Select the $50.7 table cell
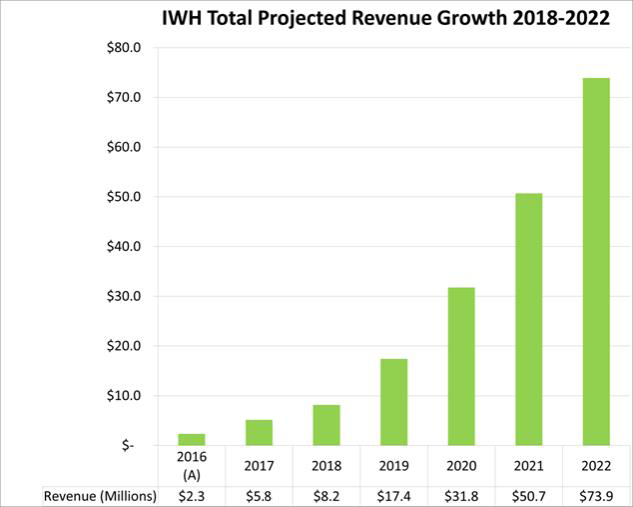The height and width of the screenshot is (507, 633). coord(529,496)
